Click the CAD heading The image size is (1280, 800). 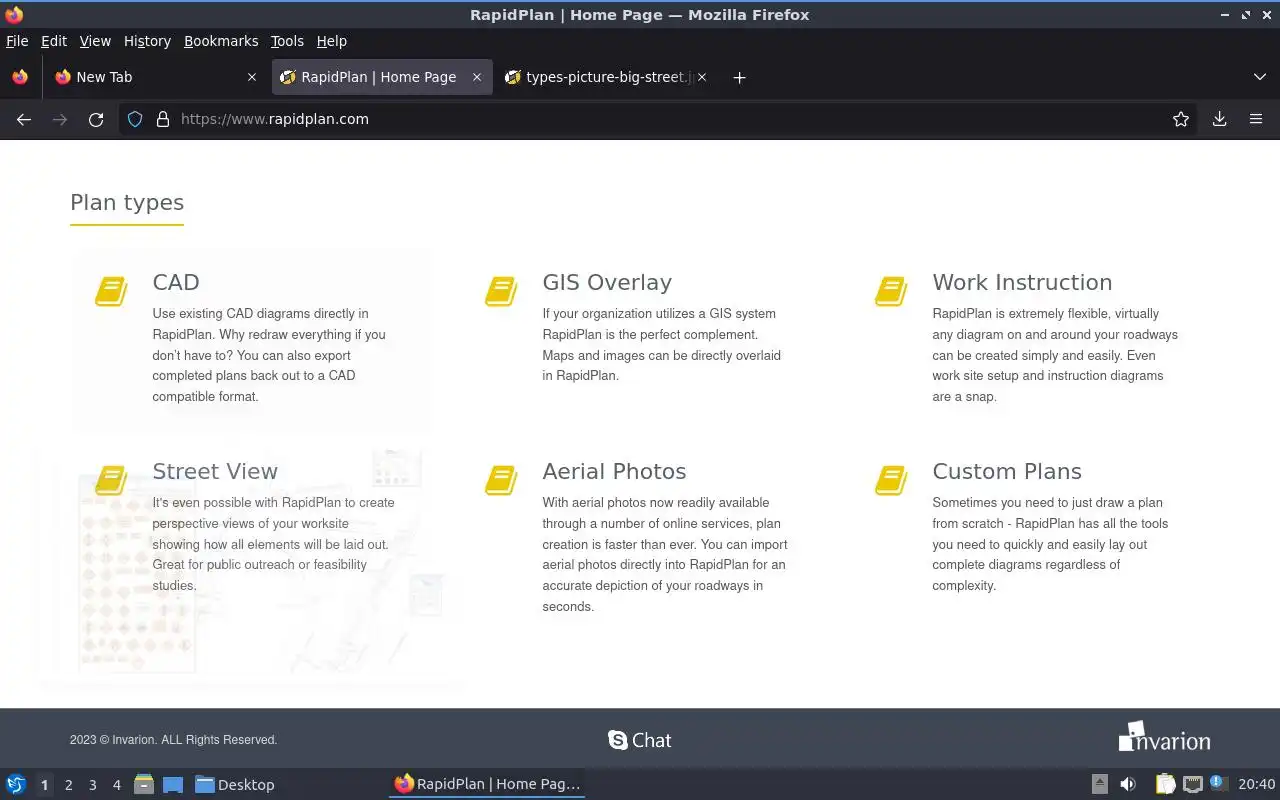[x=176, y=282]
